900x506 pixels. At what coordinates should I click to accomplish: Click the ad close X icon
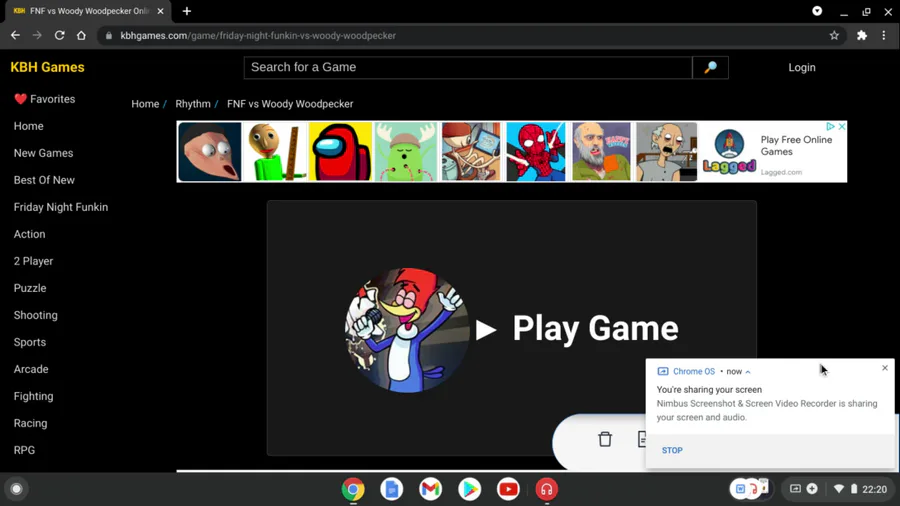click(841, 126)
